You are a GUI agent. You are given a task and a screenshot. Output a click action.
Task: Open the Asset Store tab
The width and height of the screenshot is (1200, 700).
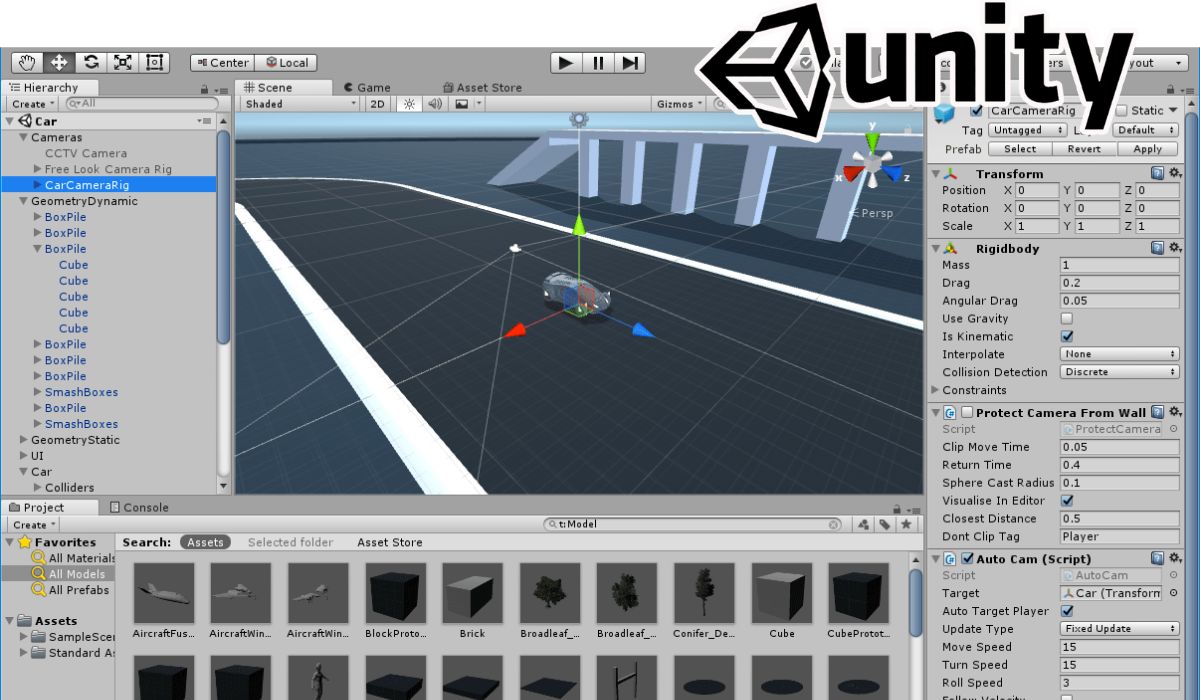(481, 87)
